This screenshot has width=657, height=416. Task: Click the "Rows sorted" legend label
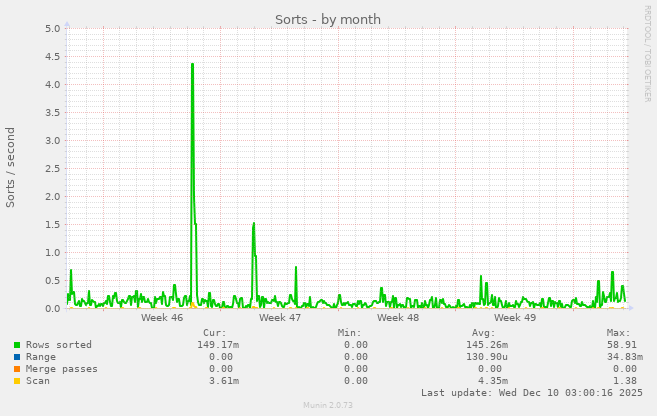58,345
